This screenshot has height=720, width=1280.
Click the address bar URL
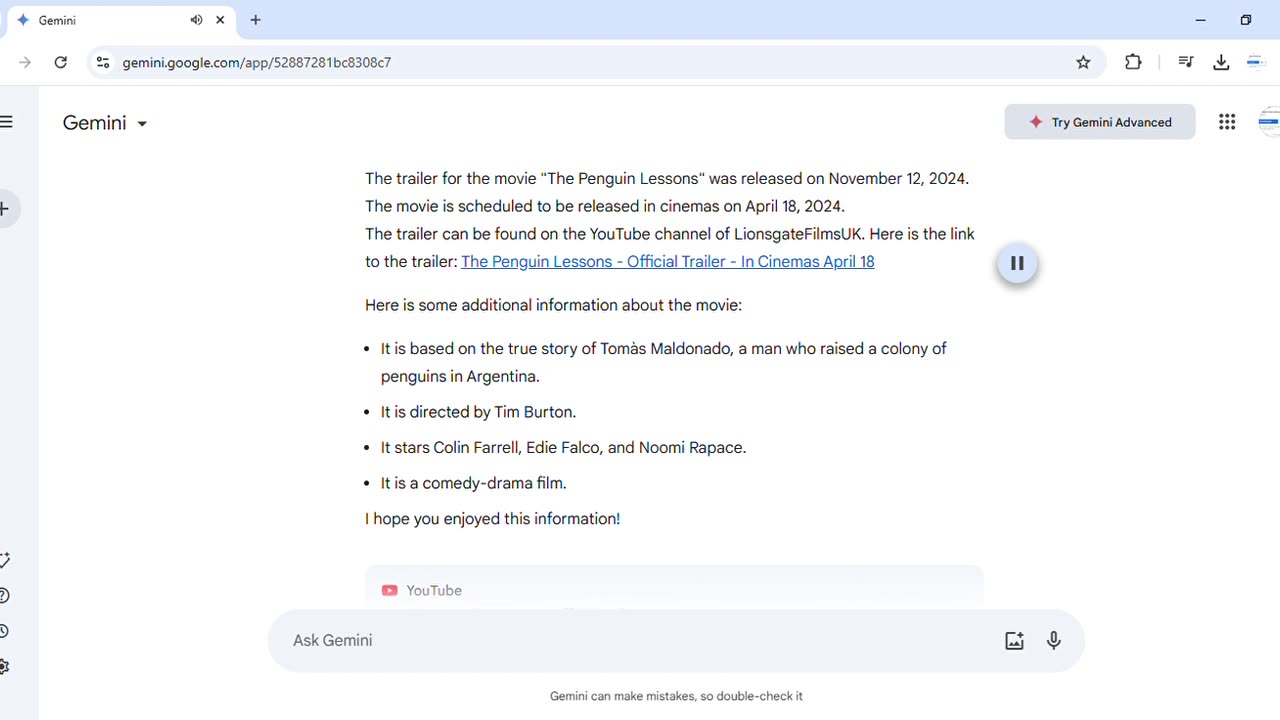[x=257, y=62]
